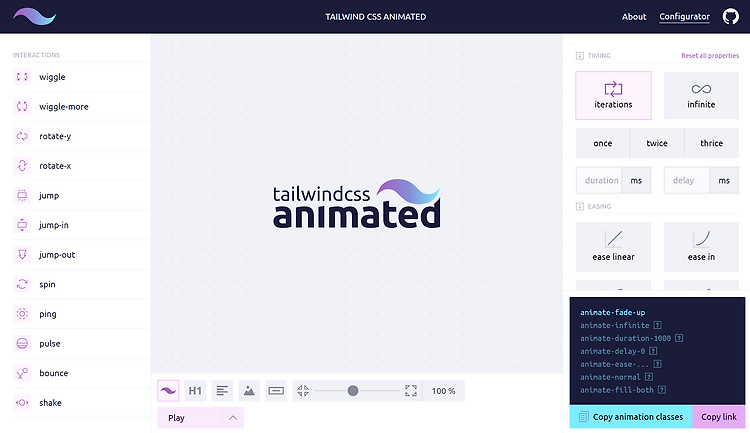Open help for animate-duration-1000 class
The image size is (750, 433).
(679, 338)
